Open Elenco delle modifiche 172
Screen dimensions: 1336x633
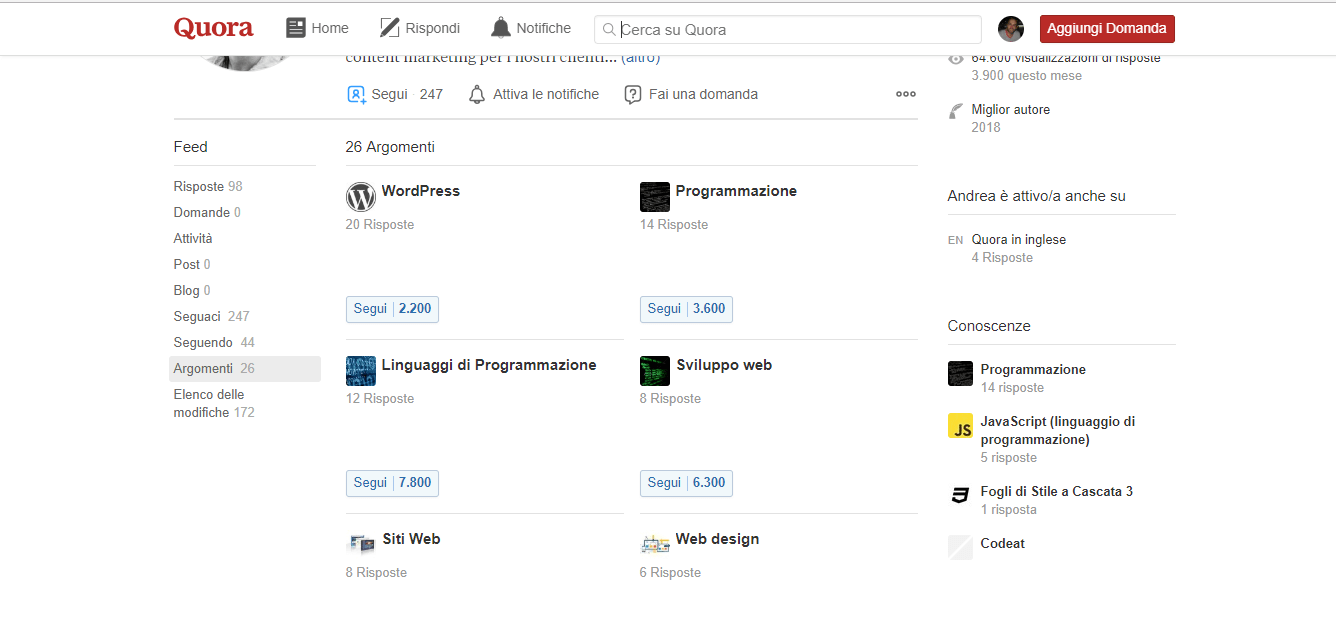[x=214, y=404]
